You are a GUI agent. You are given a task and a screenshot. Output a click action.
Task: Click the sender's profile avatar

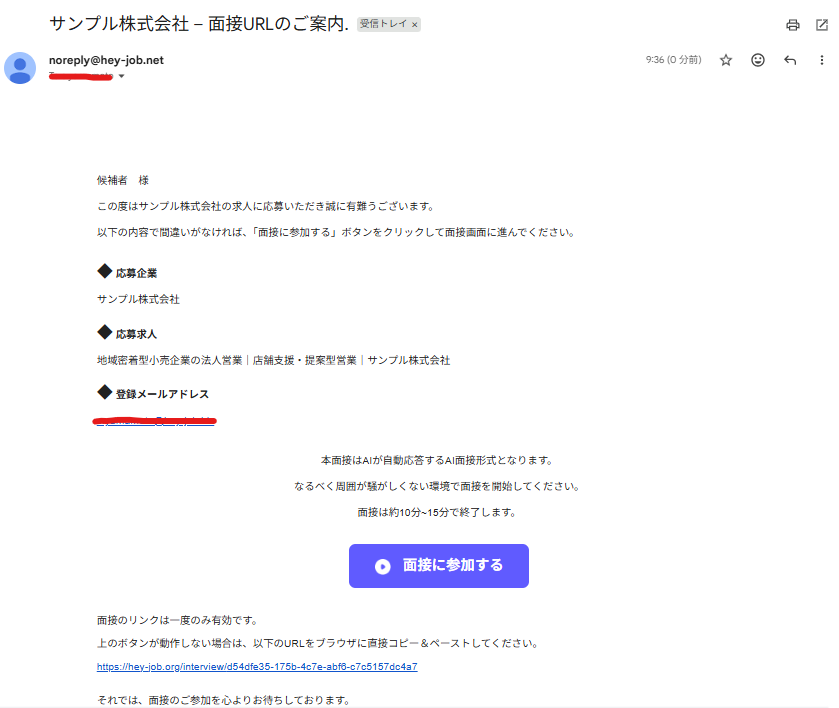[20, 67]
